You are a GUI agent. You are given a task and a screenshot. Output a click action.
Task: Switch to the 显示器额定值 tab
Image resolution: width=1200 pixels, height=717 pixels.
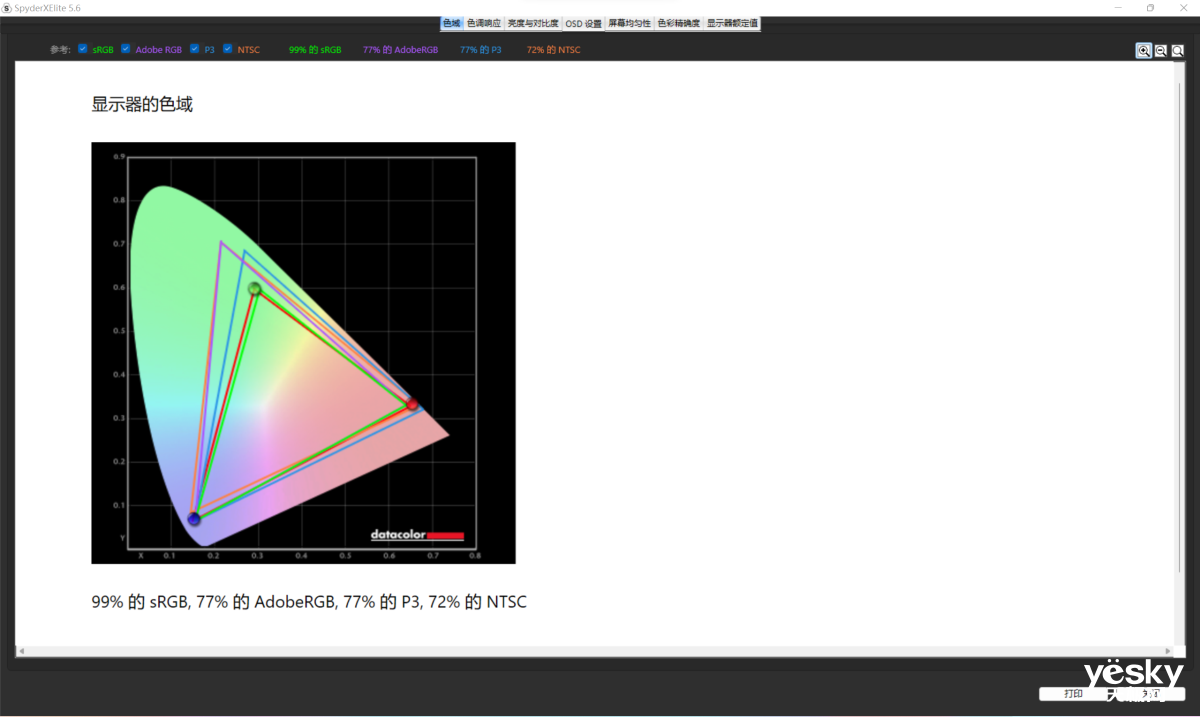(x=732, y=23)
